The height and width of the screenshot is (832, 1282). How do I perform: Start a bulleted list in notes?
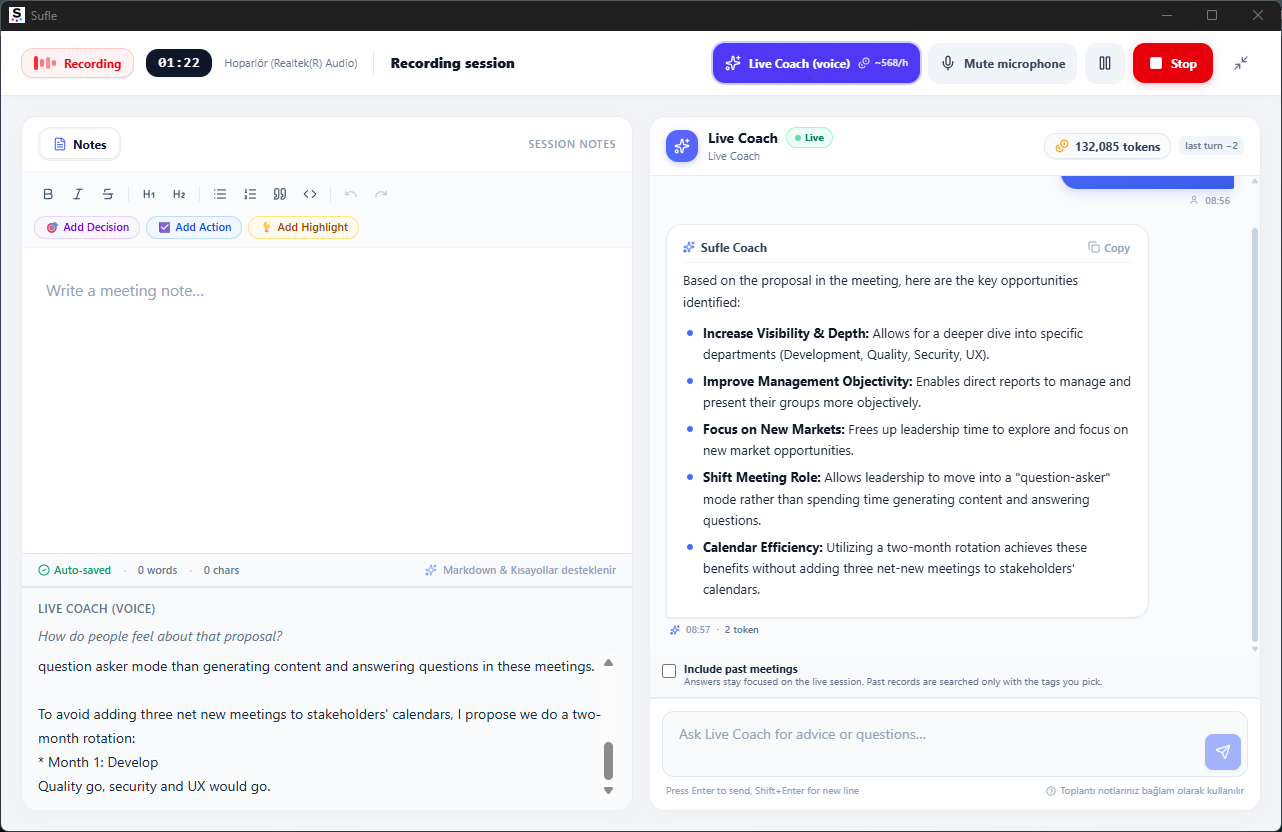click(x=220, y=194)
